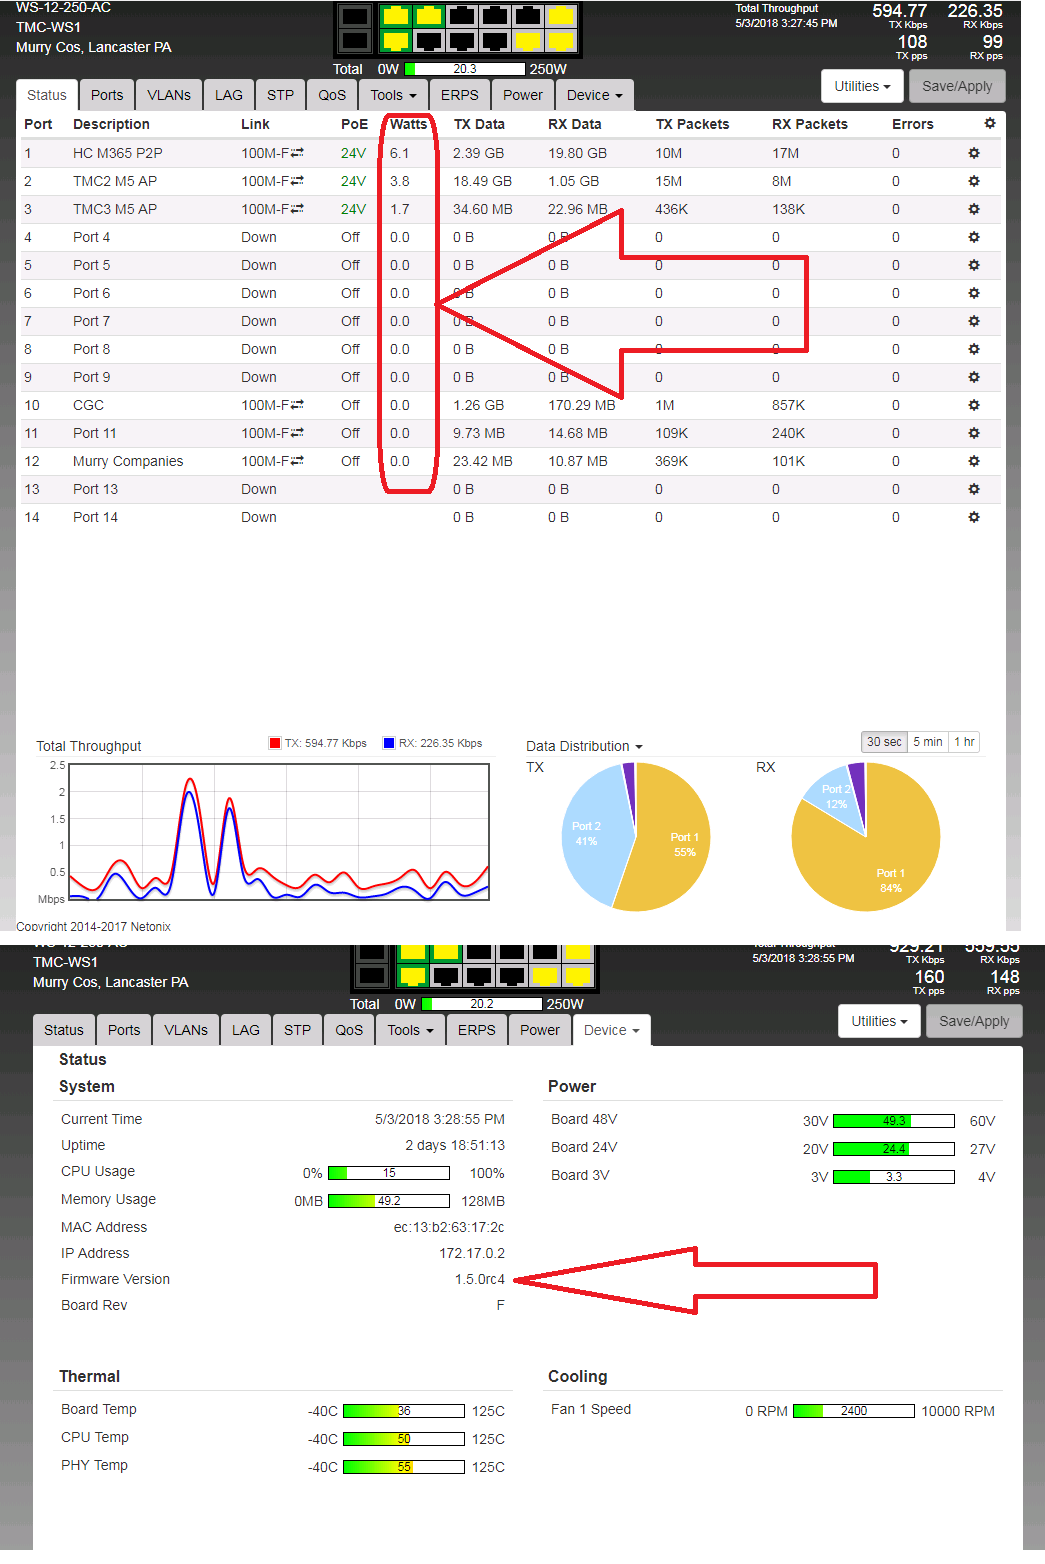Viewport: 1045px width, 1564px height.
Task: Open Utilities dropdown above the port table
Action: [862, 86]
